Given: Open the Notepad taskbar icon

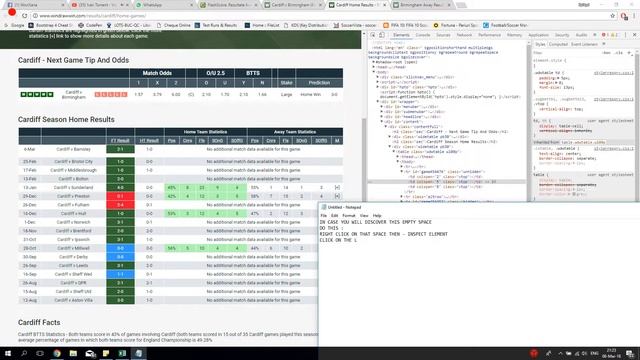Looking at the screenshot, I should (139, 353).
